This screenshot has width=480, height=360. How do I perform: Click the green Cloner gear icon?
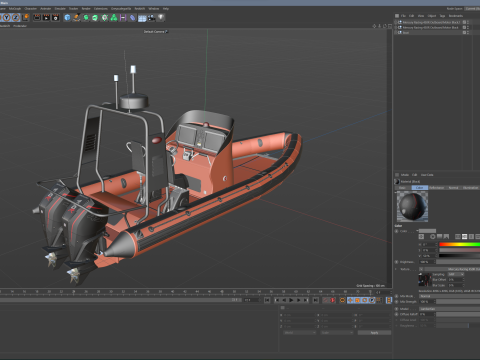105,17
